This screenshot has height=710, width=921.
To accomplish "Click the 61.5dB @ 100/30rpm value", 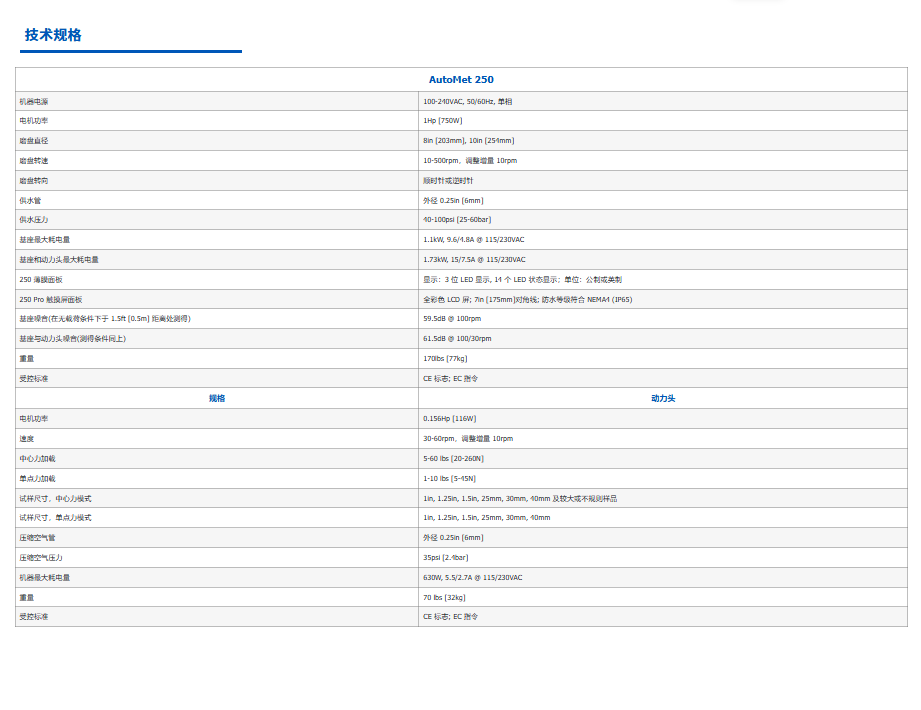I will pos(458,339).
